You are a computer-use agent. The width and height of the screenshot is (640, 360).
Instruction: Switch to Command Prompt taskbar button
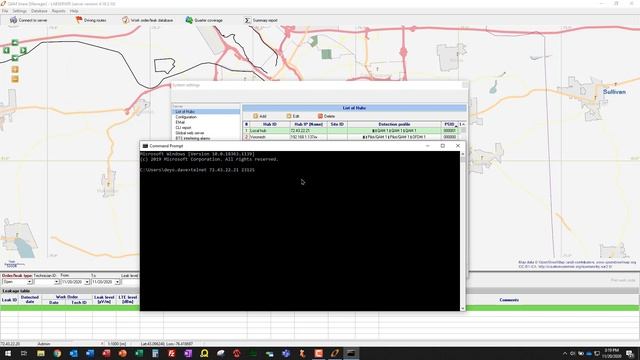(x=351, y=353)
